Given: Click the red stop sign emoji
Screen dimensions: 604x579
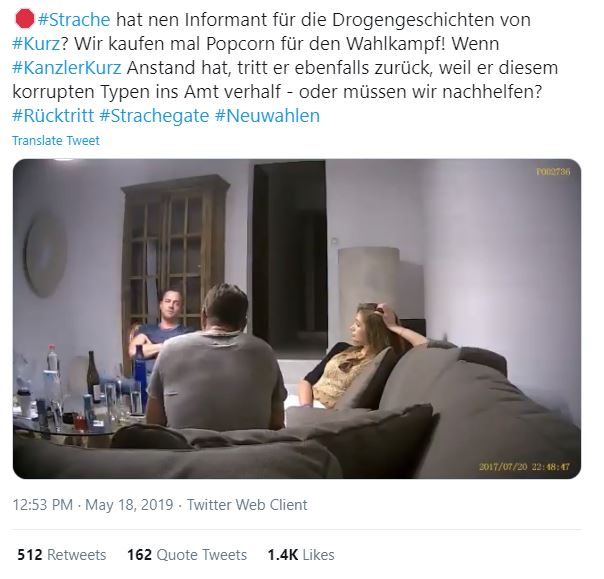Looking at the screenshot, I should click(24, 19).
